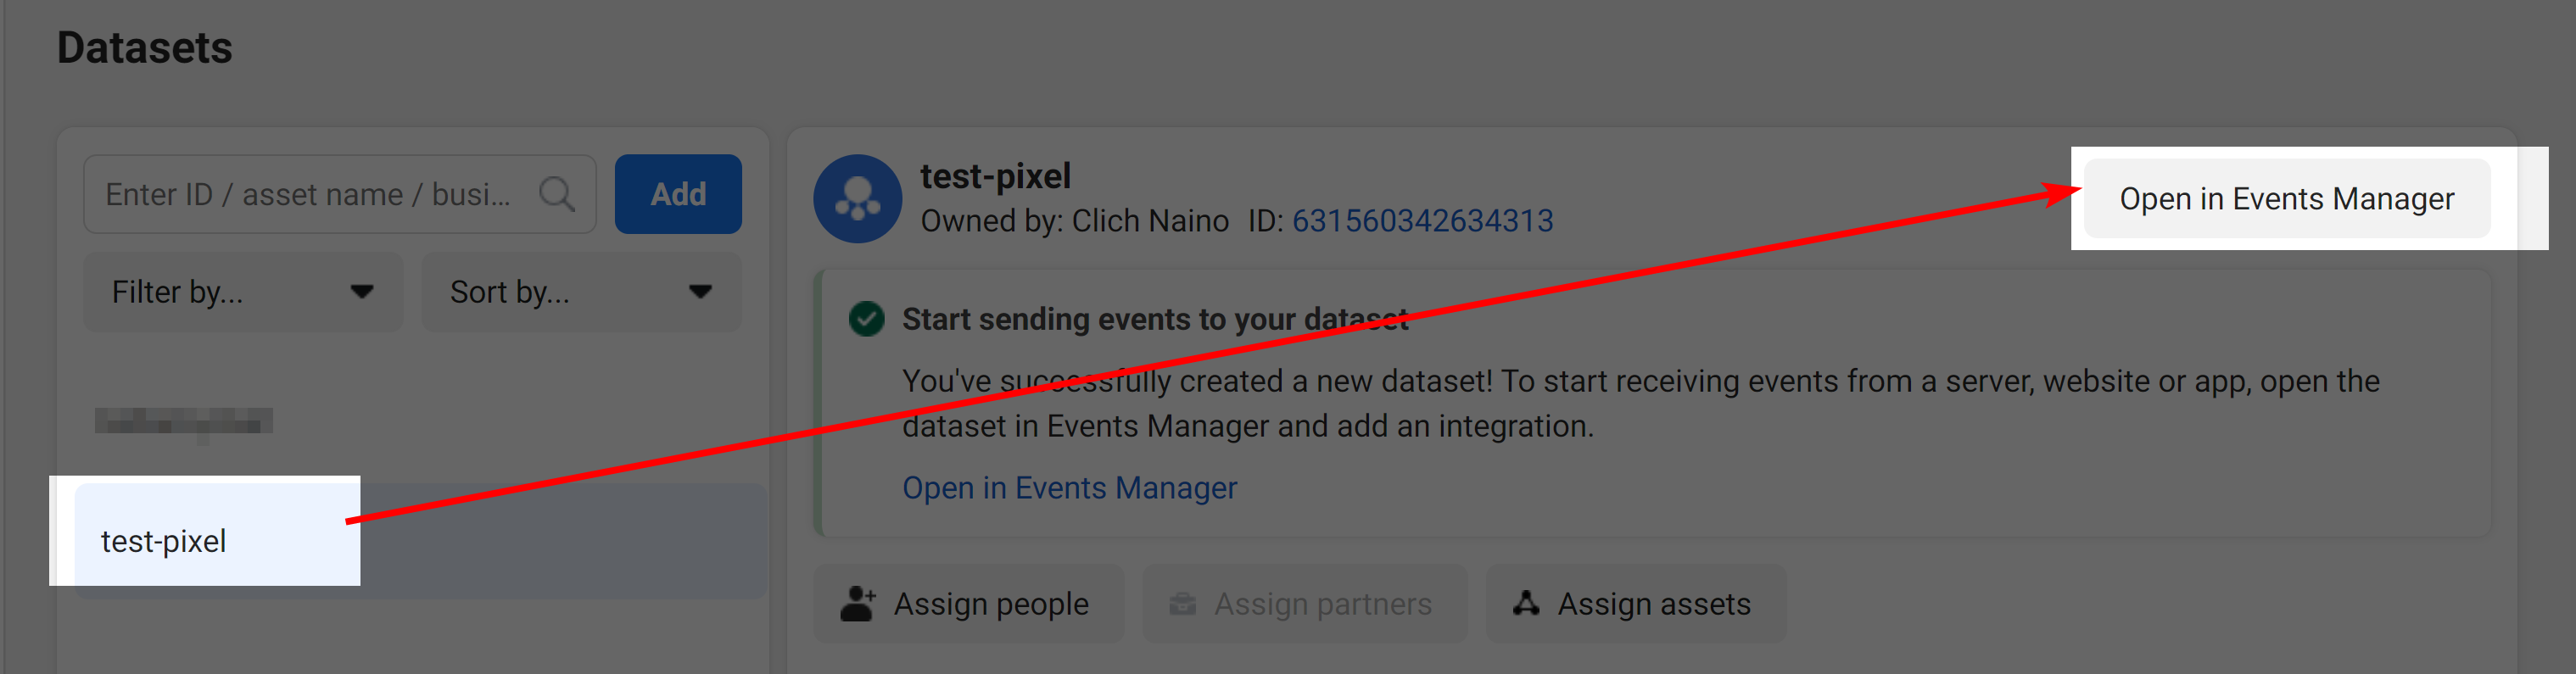Click the Assign assets triangle icon
The width and height of the screenshot is (2576, 674).
[1526, 603]
